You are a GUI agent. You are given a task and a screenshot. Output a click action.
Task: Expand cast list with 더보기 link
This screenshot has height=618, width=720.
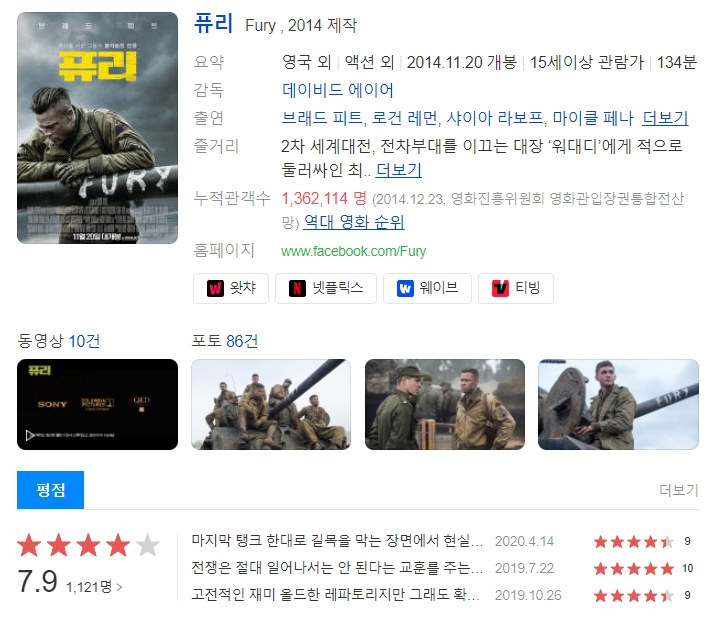tap(665, 118)
